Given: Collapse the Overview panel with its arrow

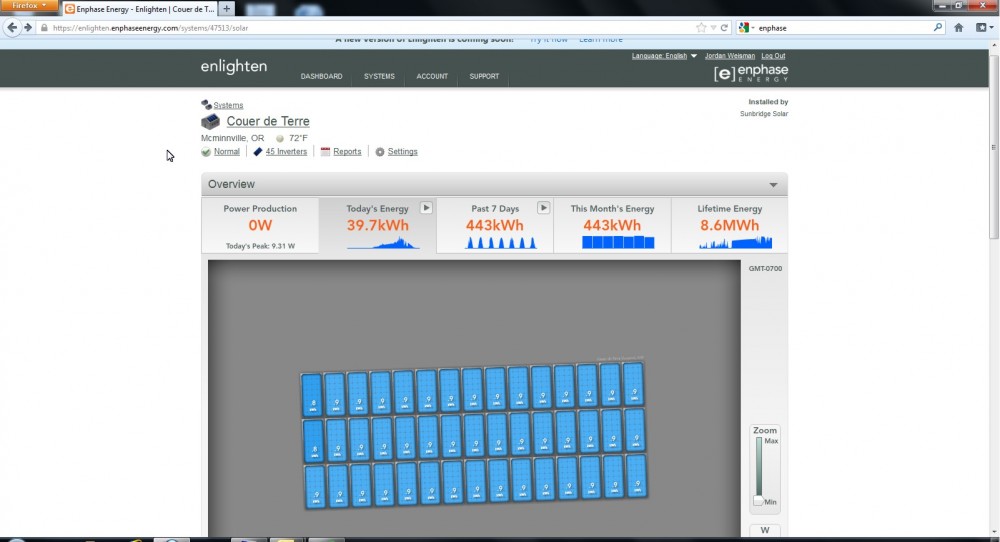Looking at the screenshot, I should click(x=773, y=185).
